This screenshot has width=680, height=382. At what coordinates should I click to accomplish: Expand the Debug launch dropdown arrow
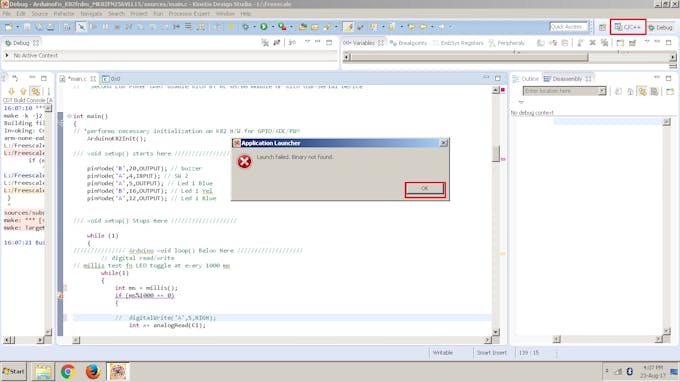tap(254, 27)
